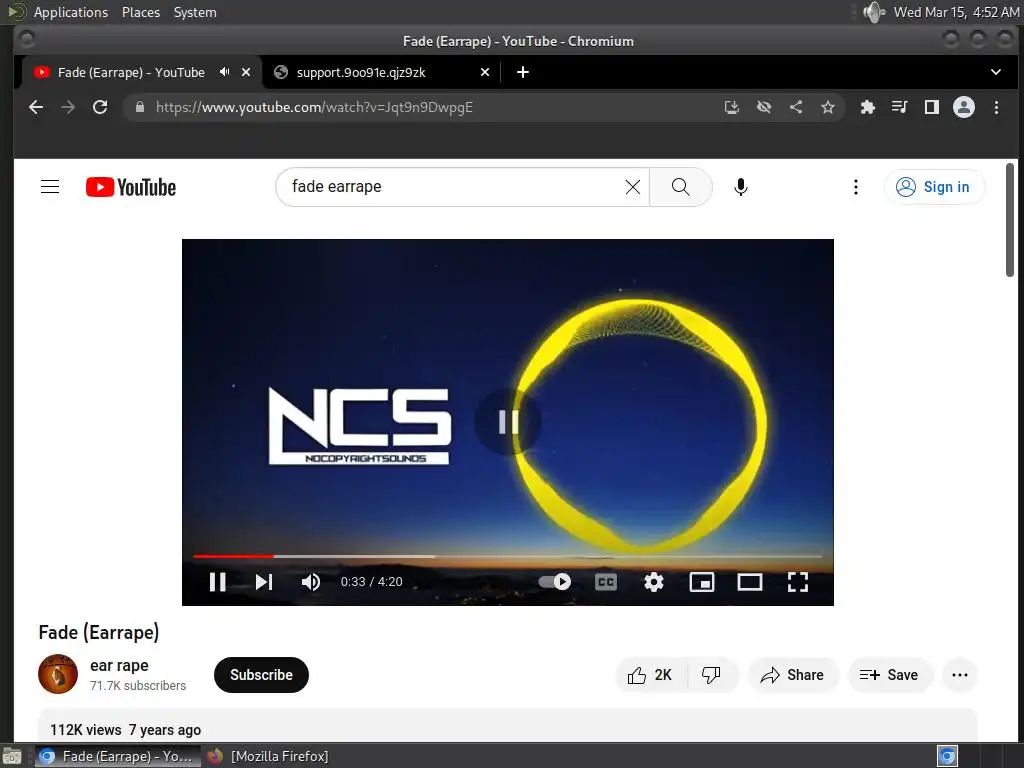Open the System menu
This screenshot has height=768, width=1024.
195,12
